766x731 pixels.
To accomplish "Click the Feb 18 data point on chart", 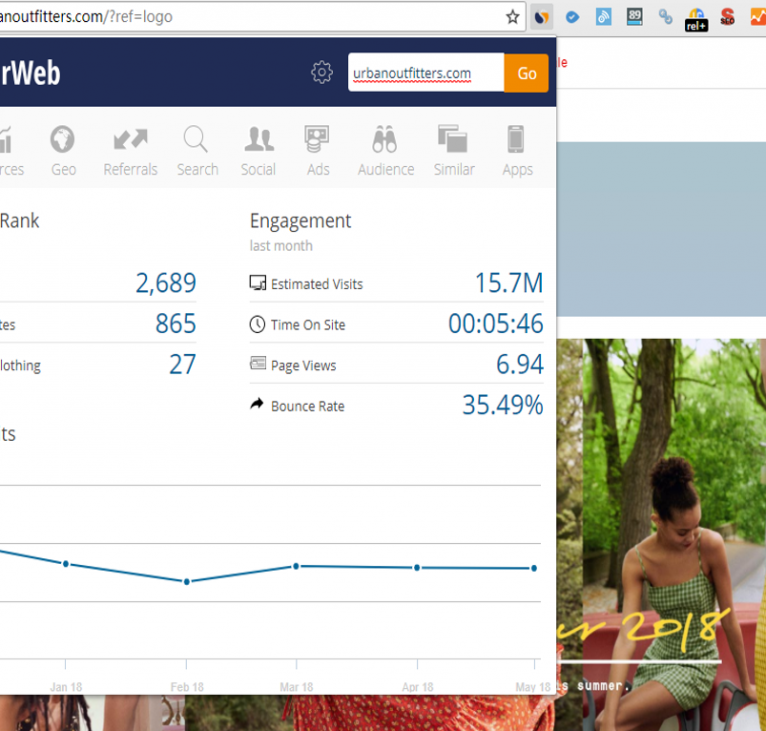I will (x=186, y=581).
